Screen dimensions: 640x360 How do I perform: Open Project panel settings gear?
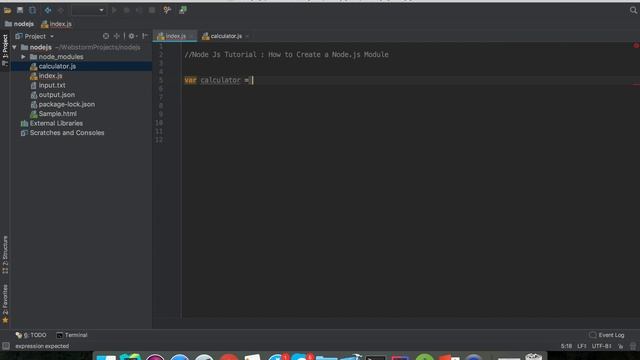click(x=132, y=36)
